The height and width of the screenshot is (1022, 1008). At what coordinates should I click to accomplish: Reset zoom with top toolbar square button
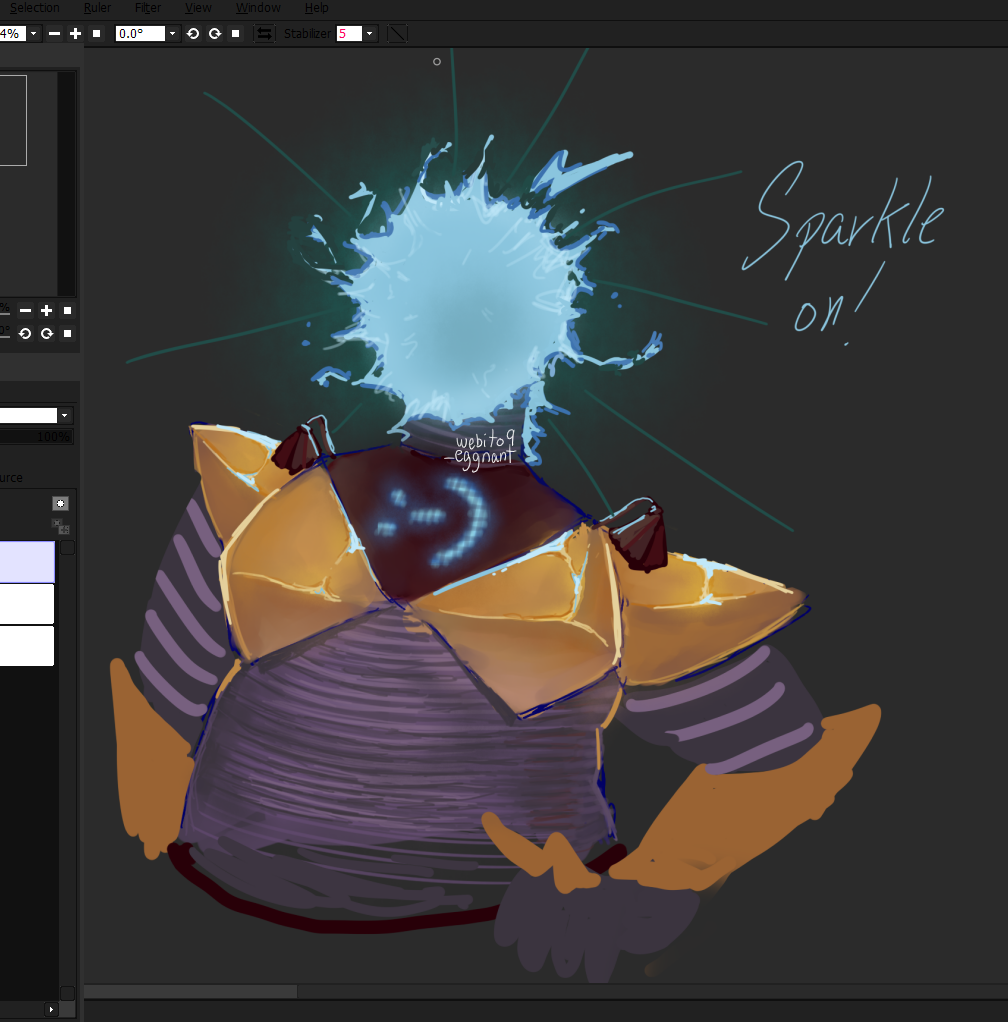click(96, 34)
